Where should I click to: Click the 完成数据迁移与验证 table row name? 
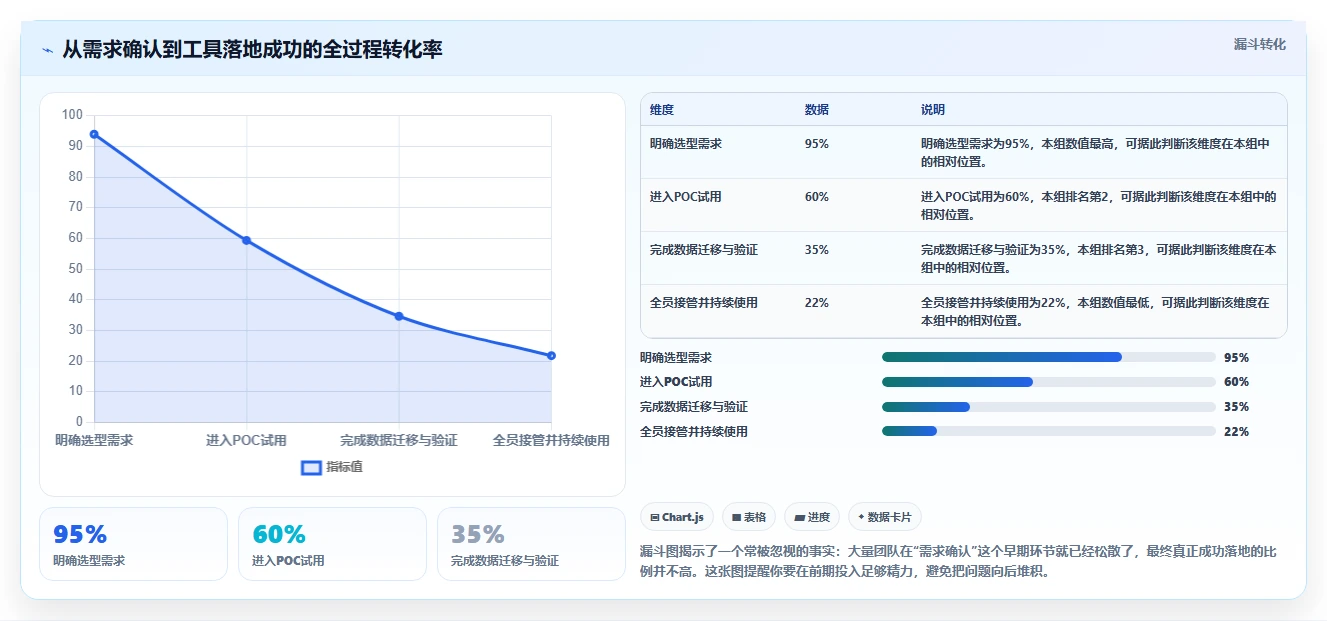703,250
